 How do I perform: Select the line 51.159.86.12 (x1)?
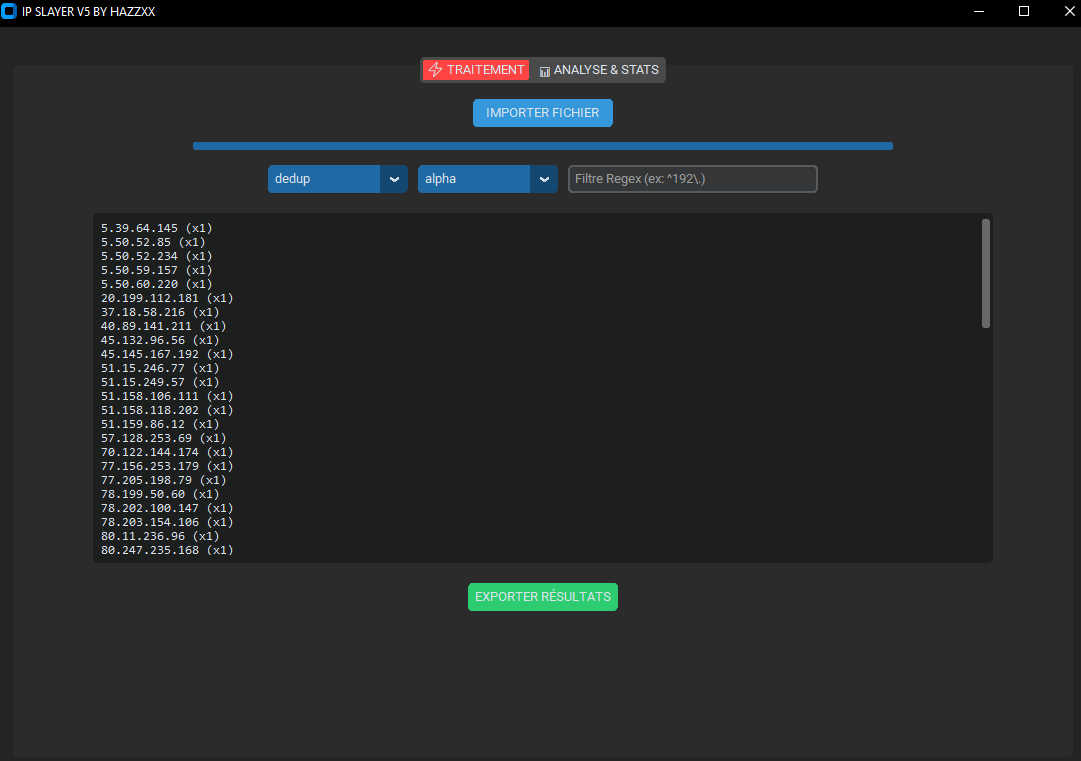[160, 425]
